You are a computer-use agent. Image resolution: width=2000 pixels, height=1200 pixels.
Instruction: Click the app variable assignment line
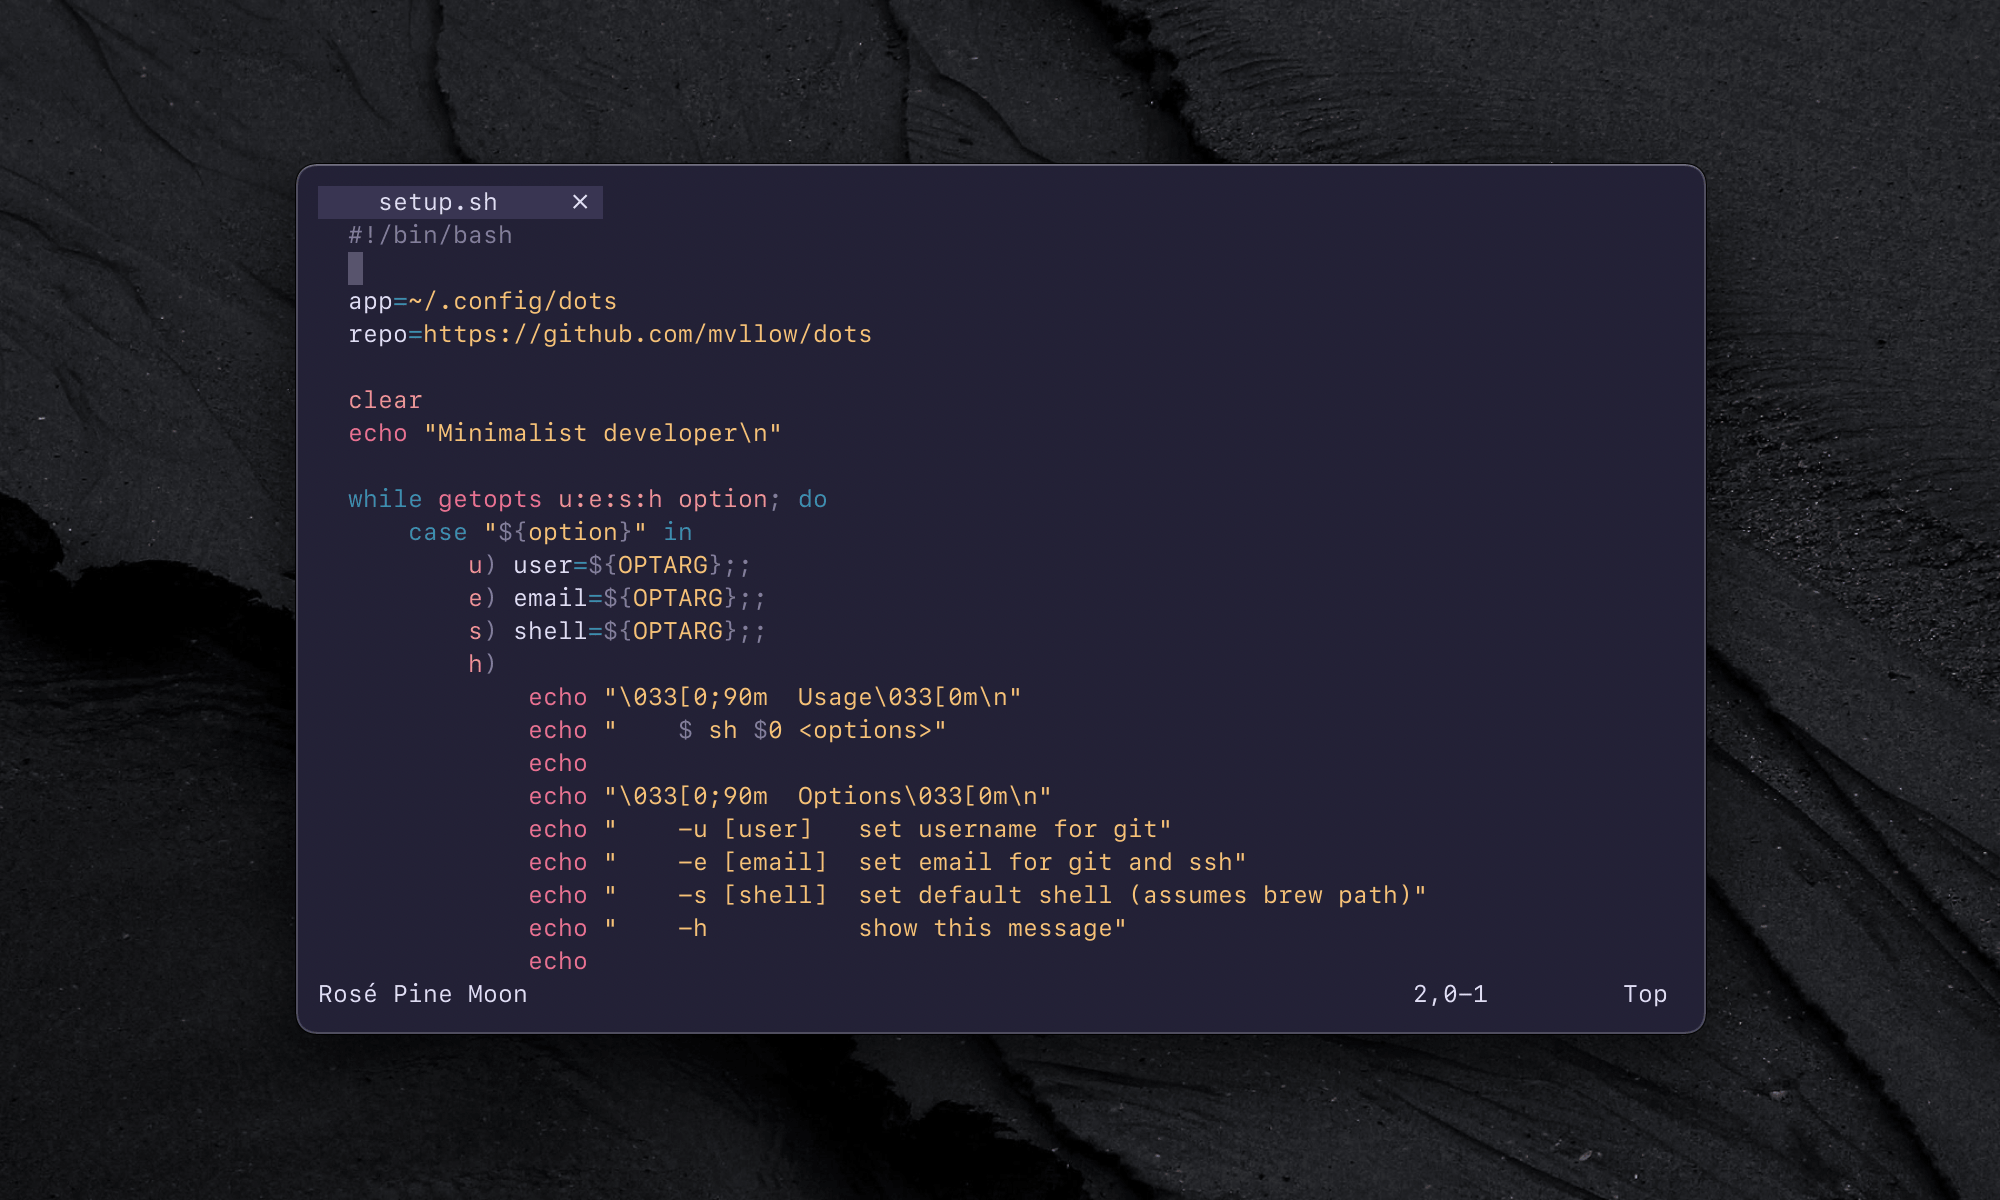(481, 300)
